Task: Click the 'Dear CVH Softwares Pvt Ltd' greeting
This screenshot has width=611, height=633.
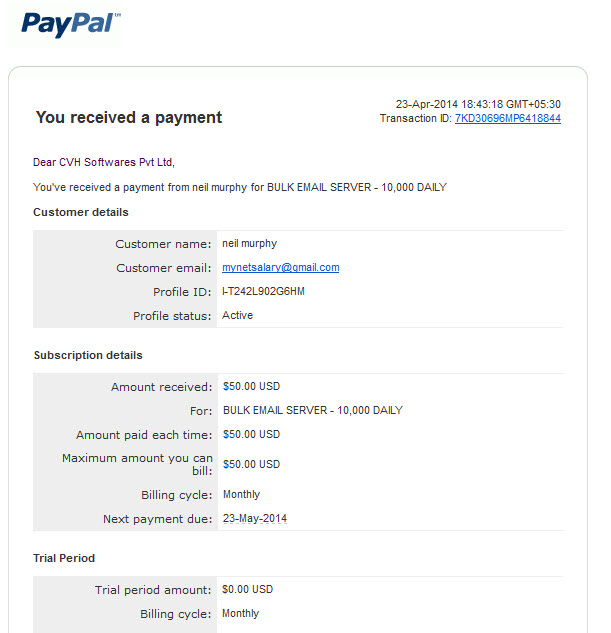Action: [104, 162]
